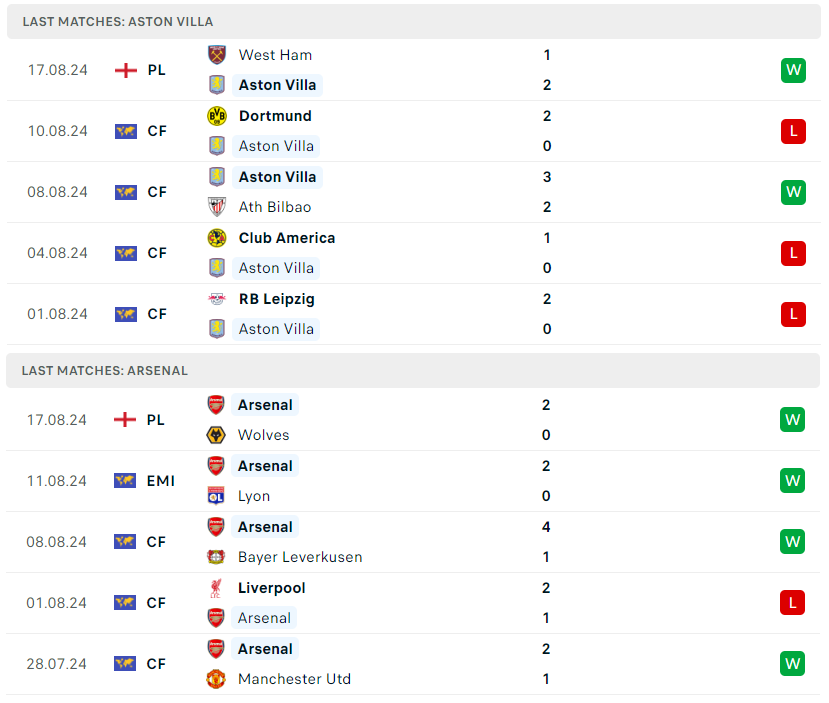Click the West Ham club crest
The height and width of the screenshot is (703, 829).
(x=217, y=55)
